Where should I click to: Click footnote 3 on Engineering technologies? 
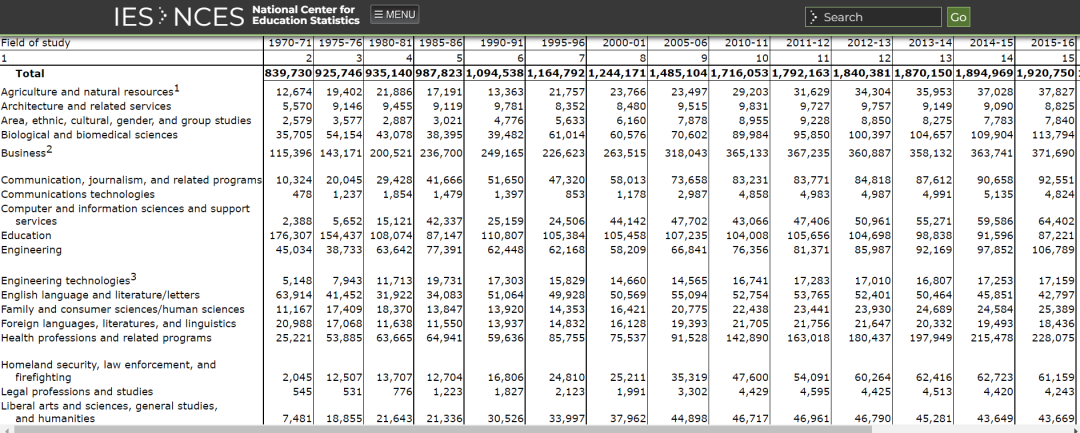134,277
